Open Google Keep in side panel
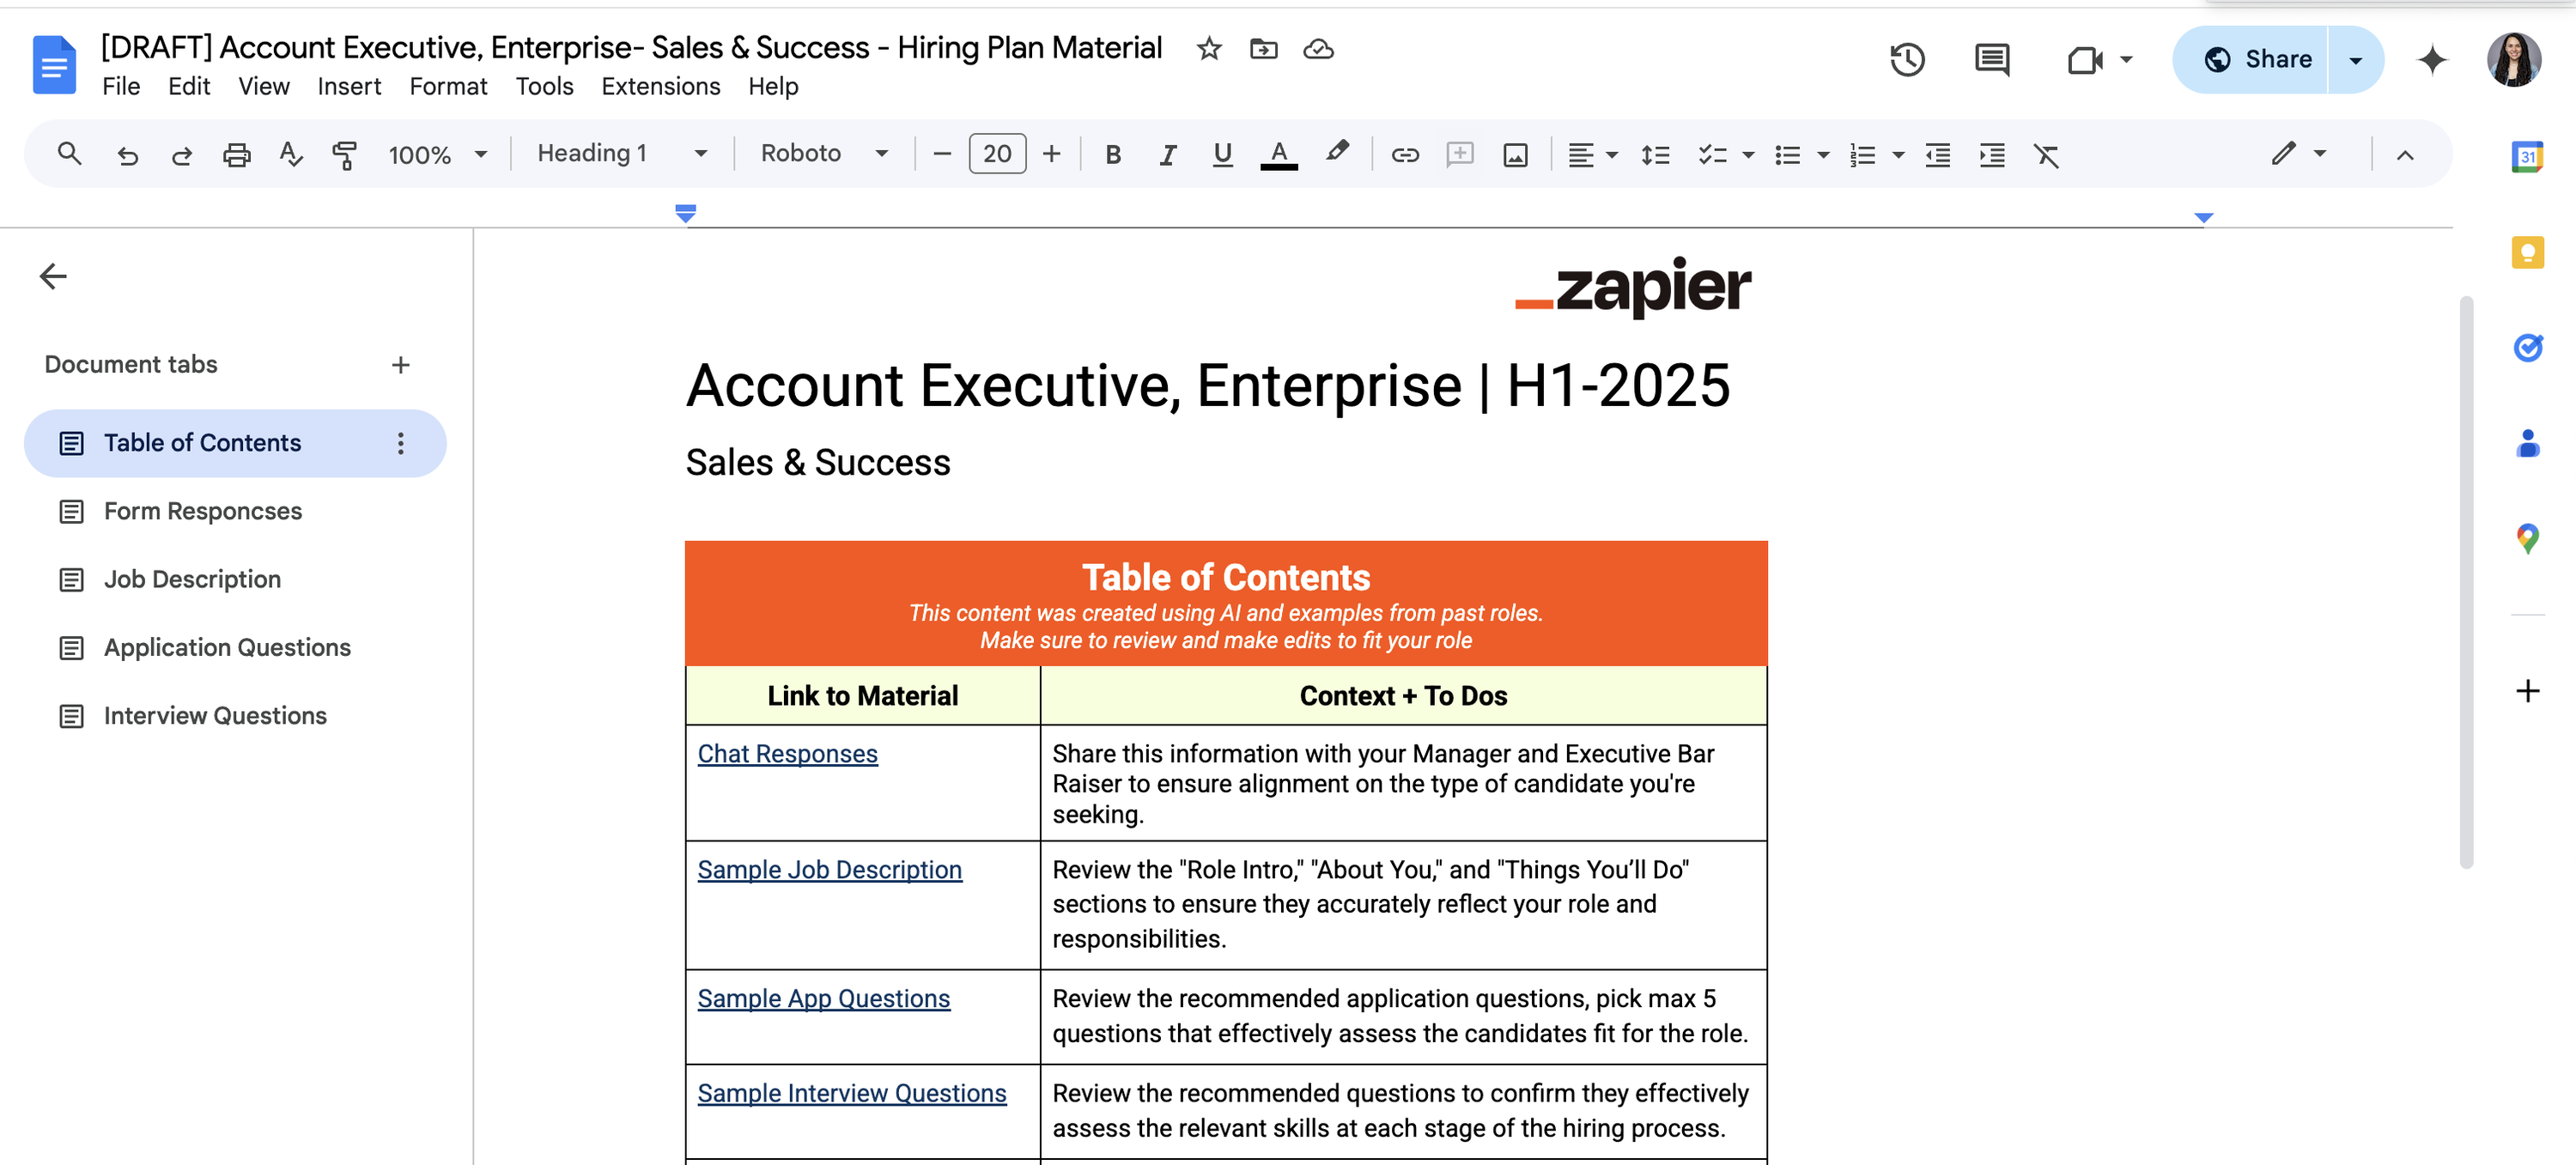This screenshot has height=1165, width=2576. 2527,252
